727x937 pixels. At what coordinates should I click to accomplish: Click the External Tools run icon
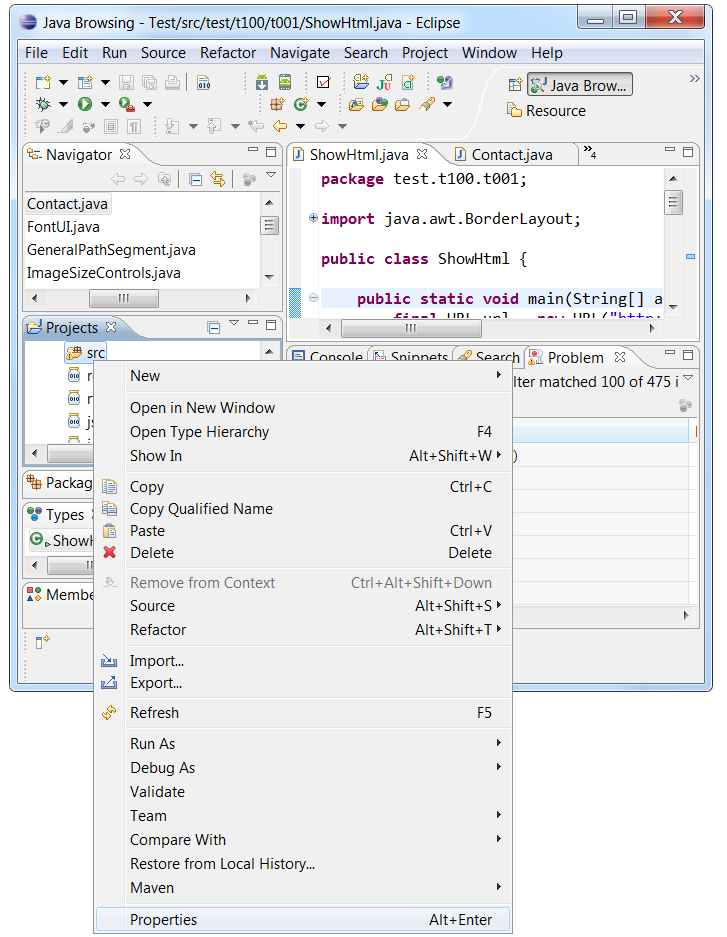127,105
